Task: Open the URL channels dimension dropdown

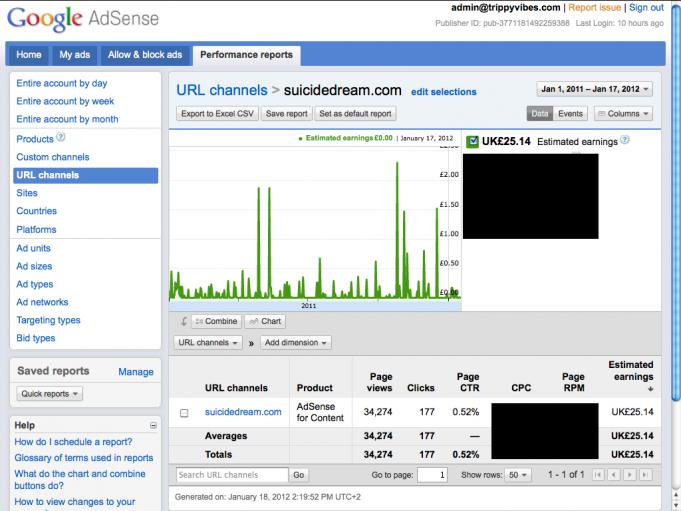Action: click(x=208, y=343)
